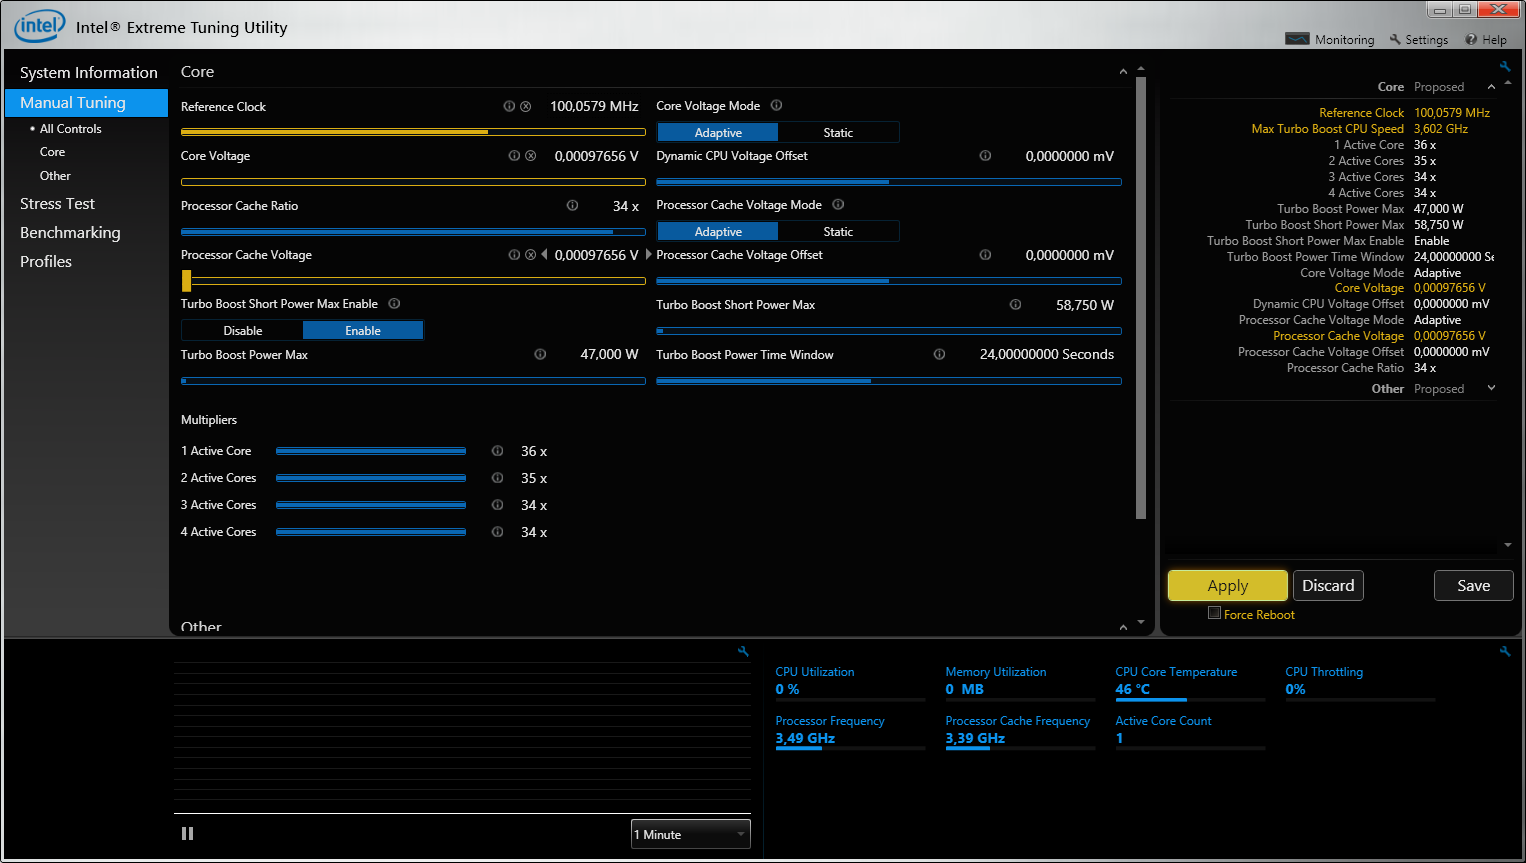Go to Benchmarking page

point(70,233)
